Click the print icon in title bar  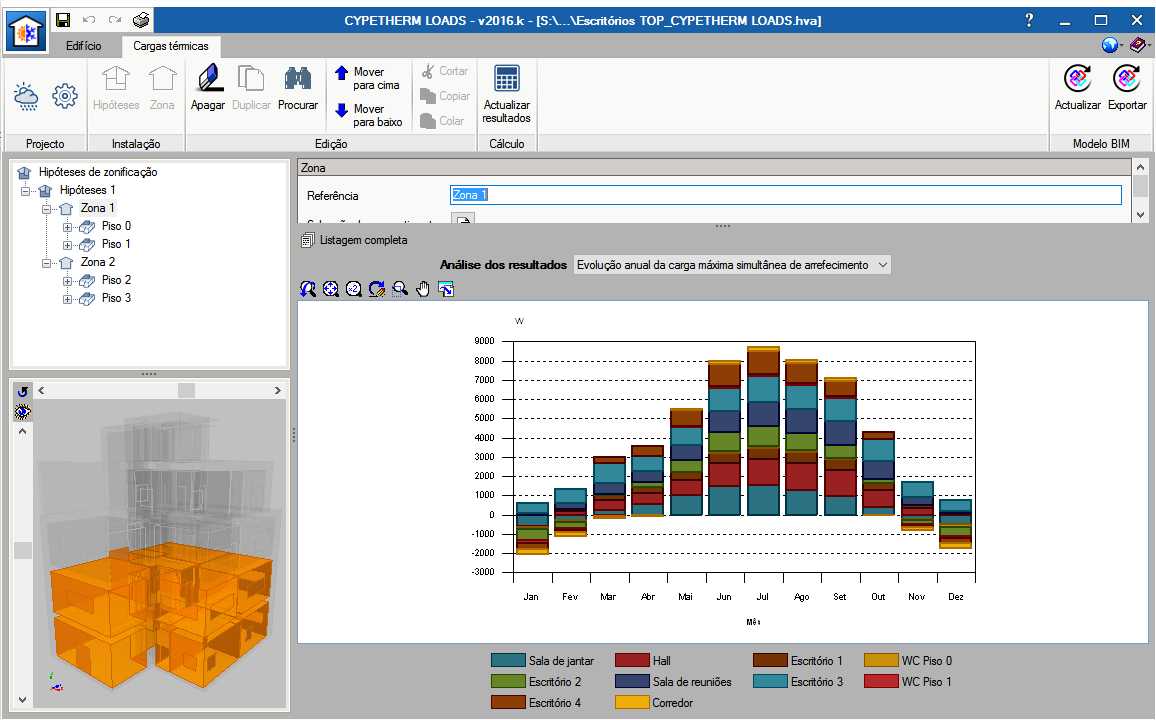coord(141,20)
